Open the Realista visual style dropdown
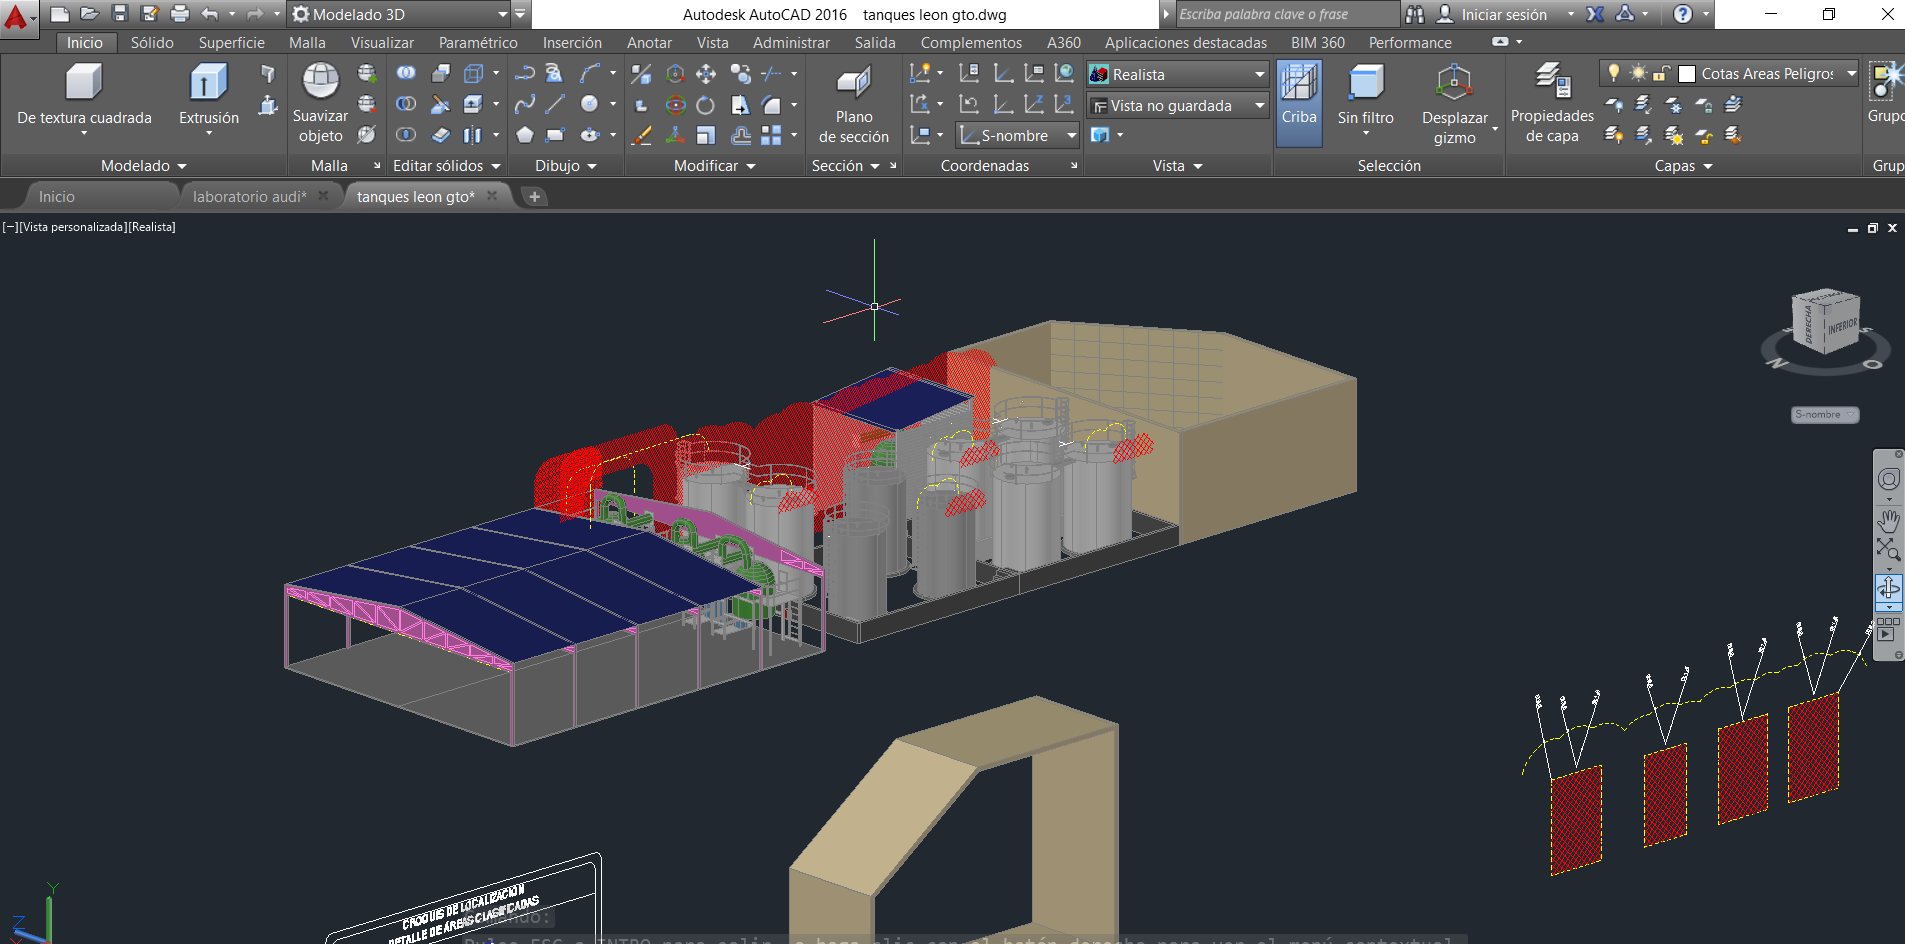1905x944 pixels. click(x=1259, y=75)
